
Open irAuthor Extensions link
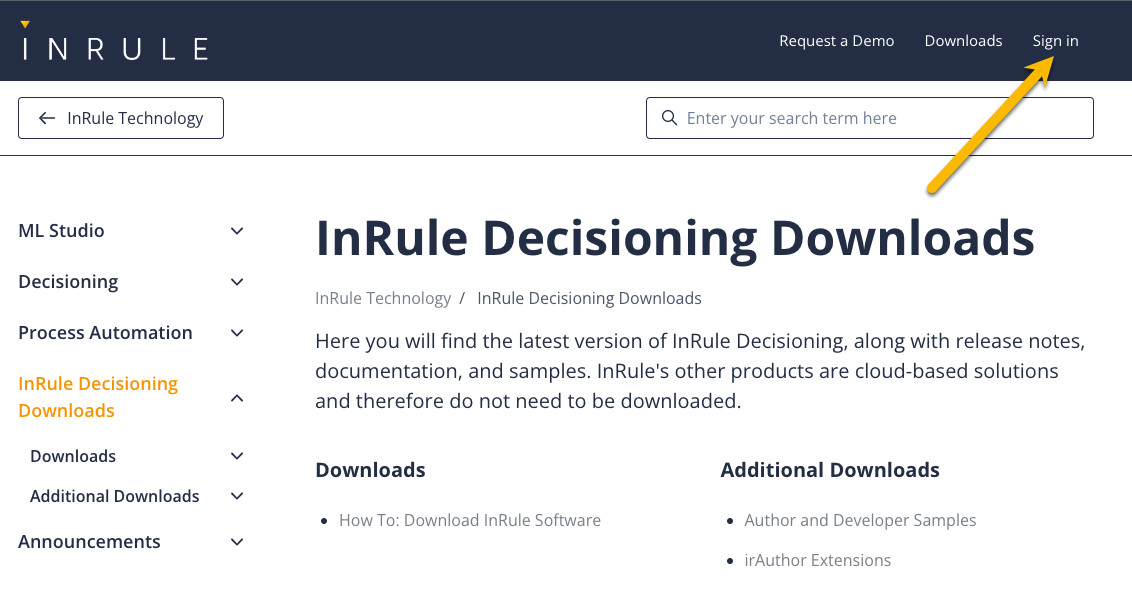point(817,560)
